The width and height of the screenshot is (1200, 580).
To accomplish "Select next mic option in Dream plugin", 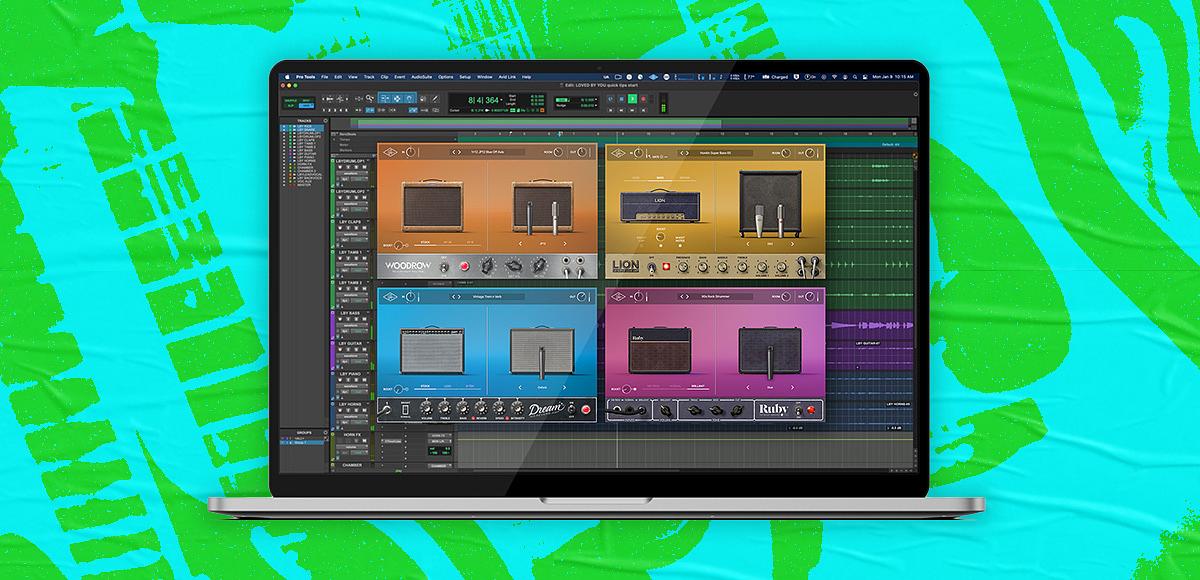I will [x=564, y=387].
